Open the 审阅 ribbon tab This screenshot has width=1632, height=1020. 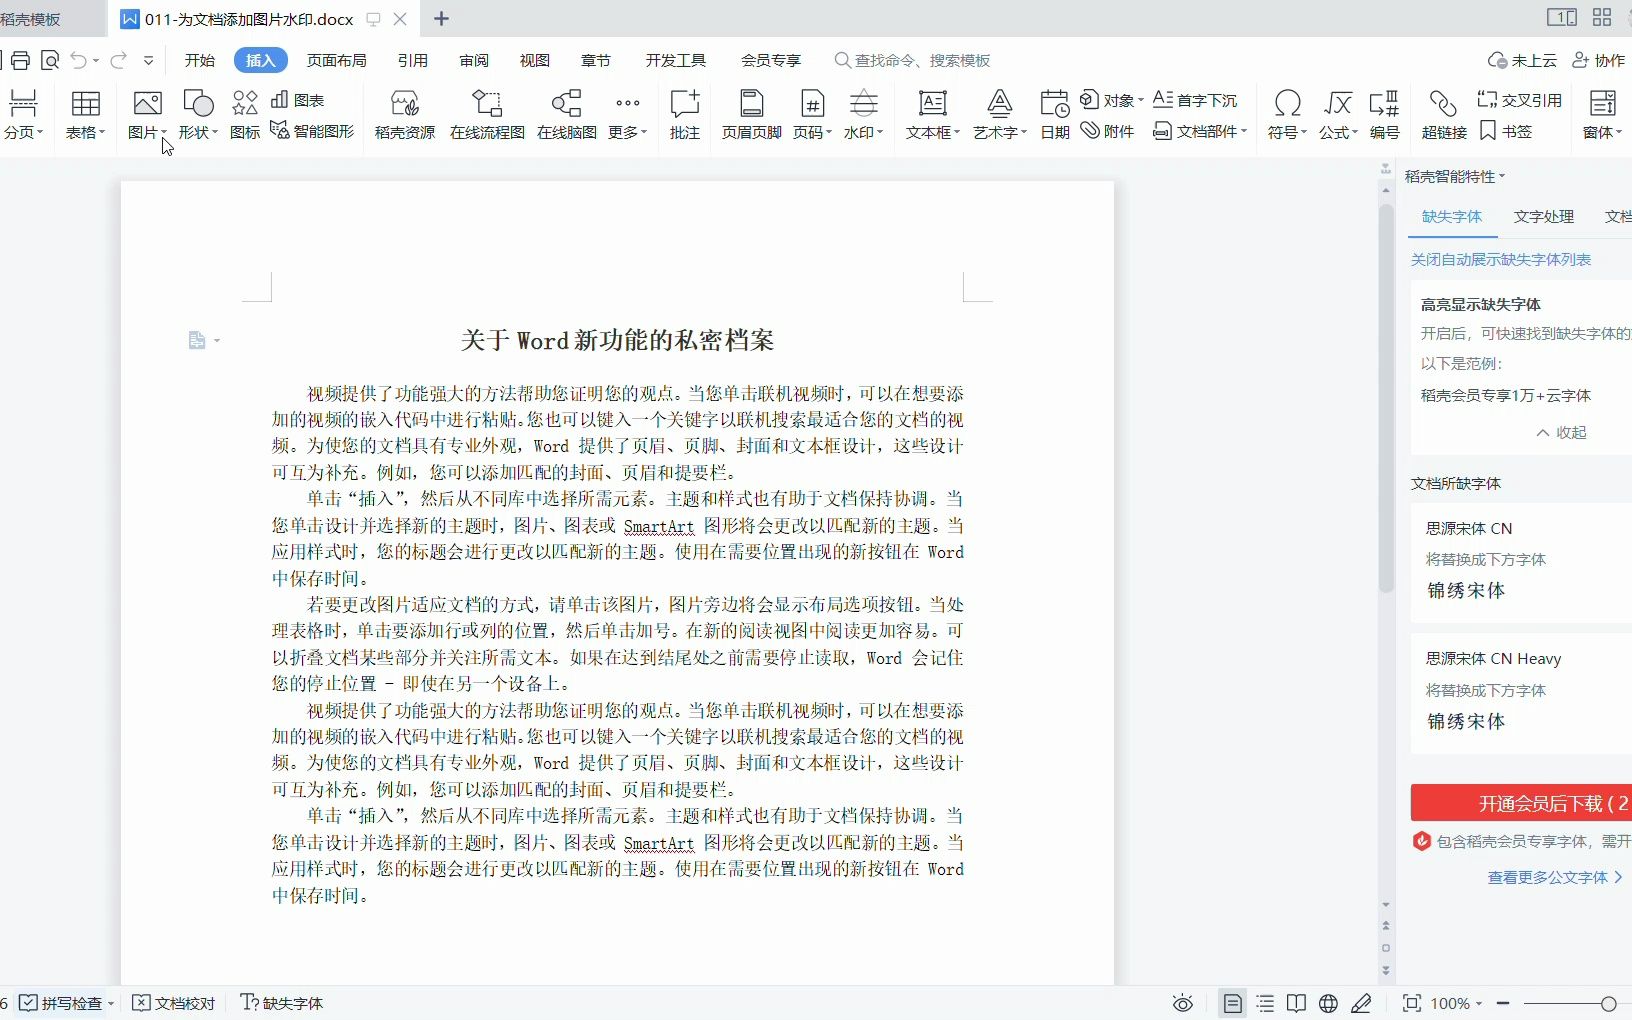click(x=474, y=60)
